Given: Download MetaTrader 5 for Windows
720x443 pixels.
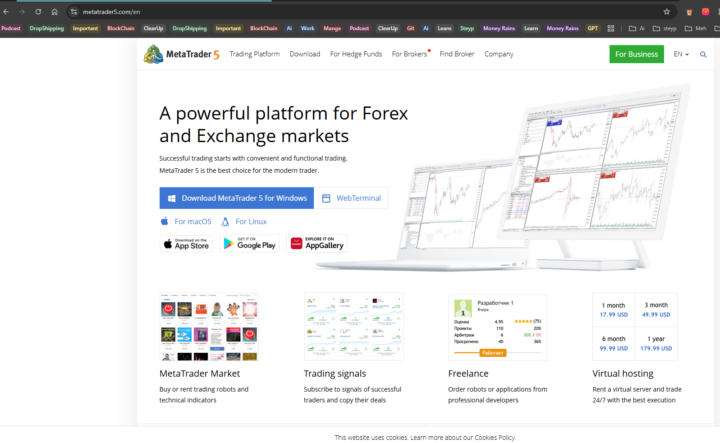Looking at the screenshot, I should (x=236, y=198).
